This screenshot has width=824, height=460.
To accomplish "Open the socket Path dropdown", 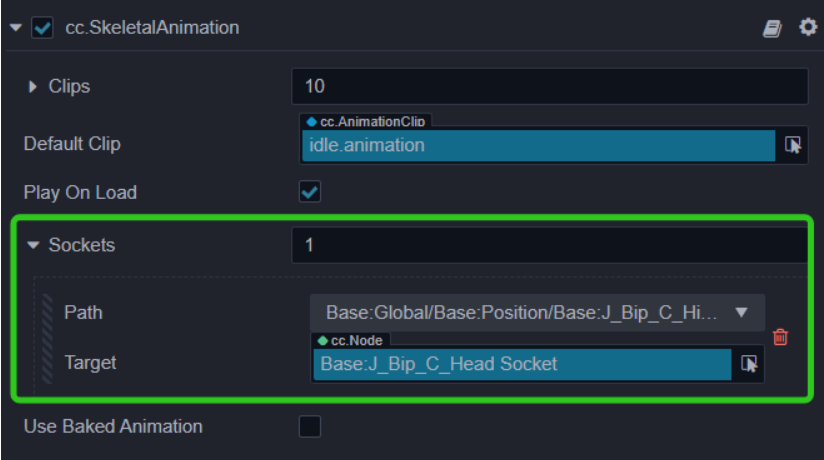I will (x=537, y=312).
